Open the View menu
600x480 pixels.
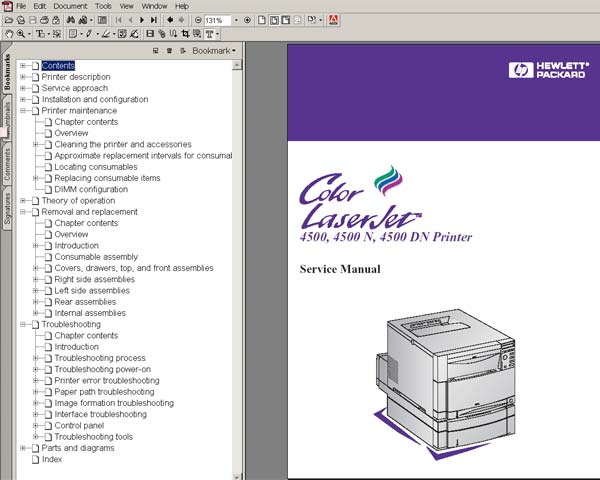pos(127,6)
